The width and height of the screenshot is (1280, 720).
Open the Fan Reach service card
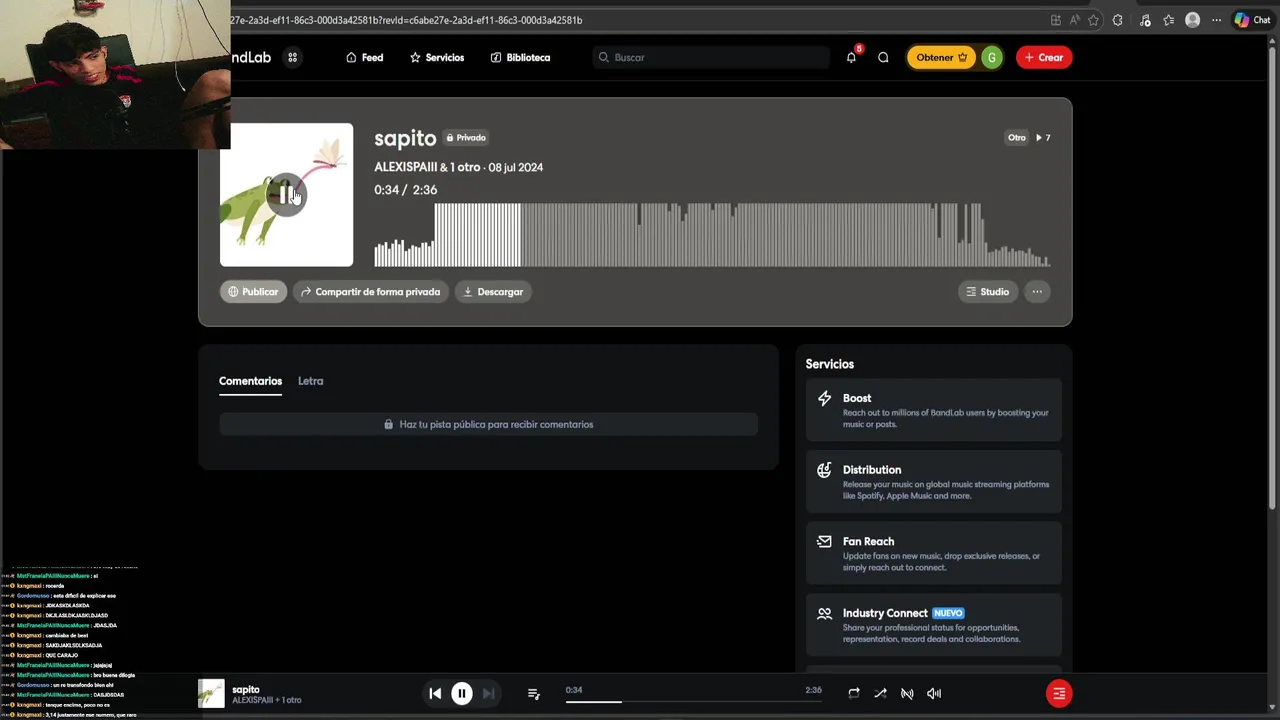933,554
